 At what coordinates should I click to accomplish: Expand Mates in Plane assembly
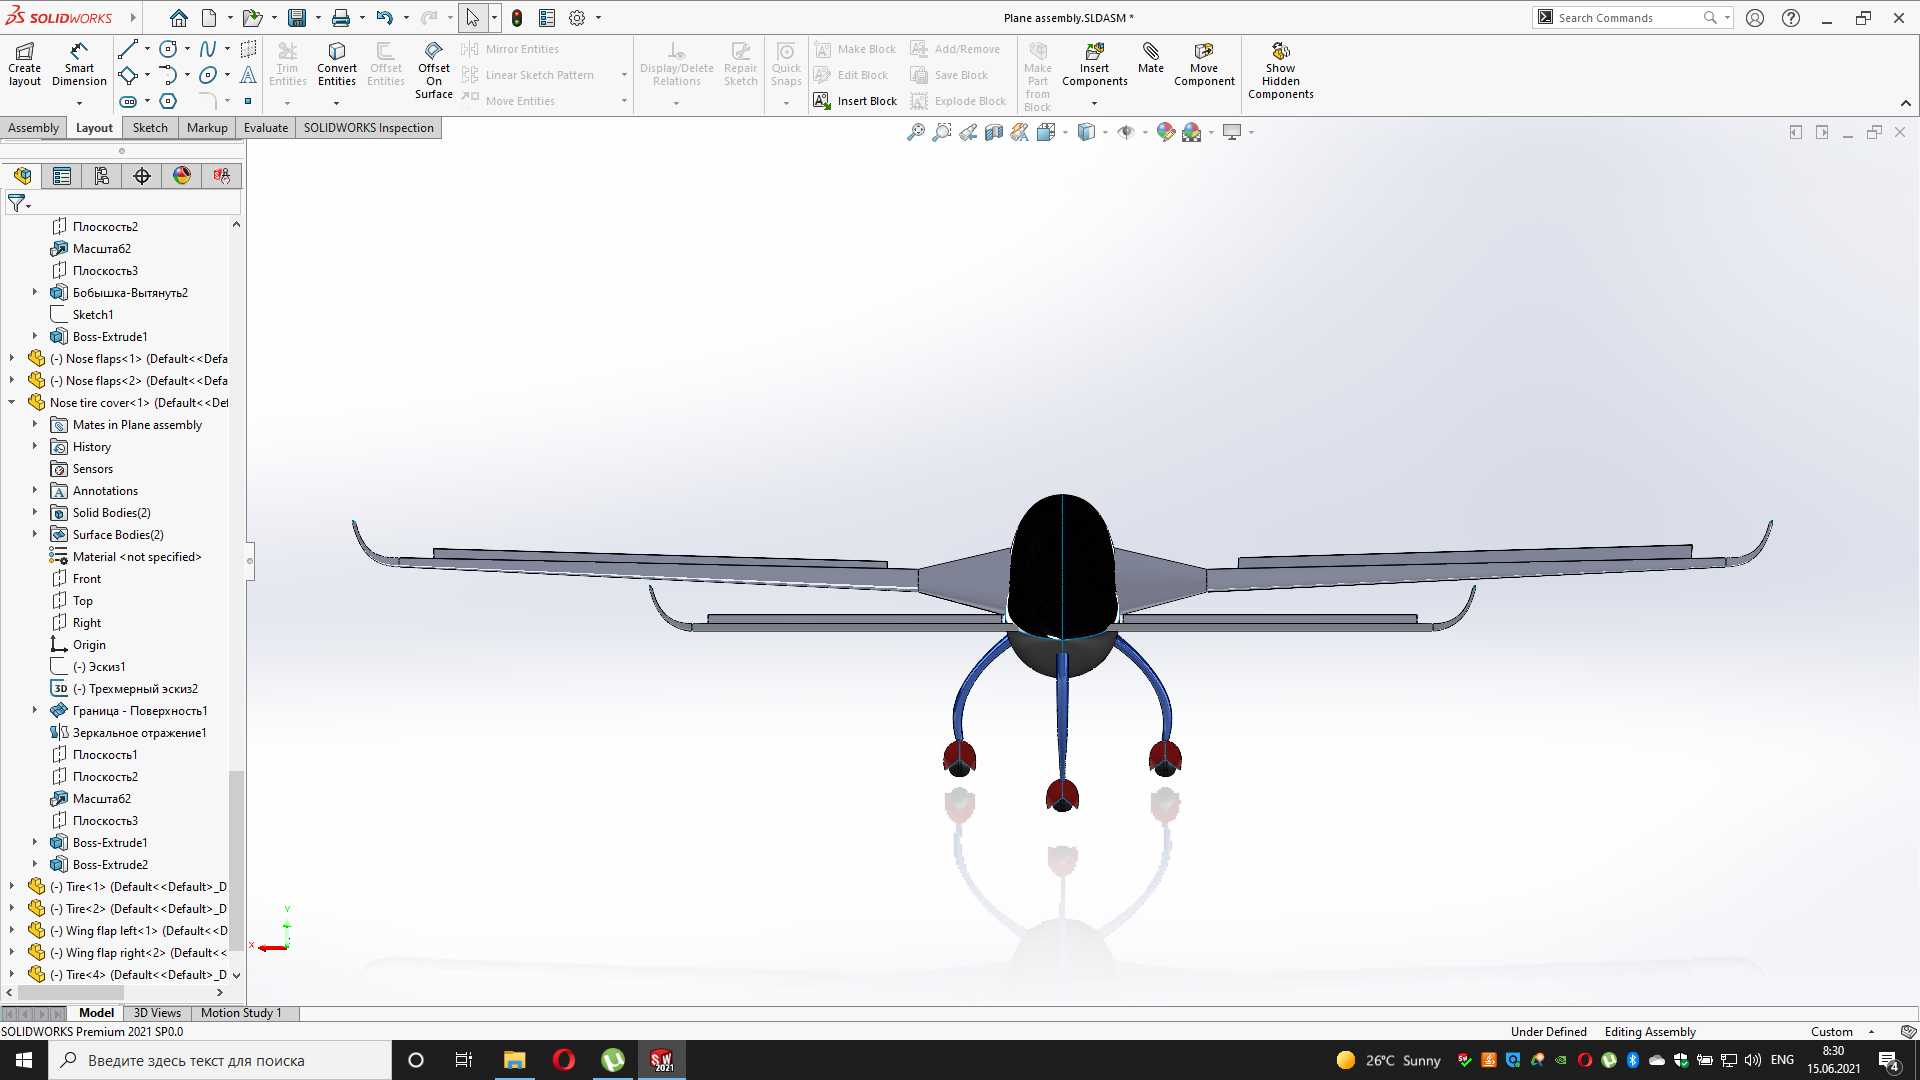coord(35,425)
